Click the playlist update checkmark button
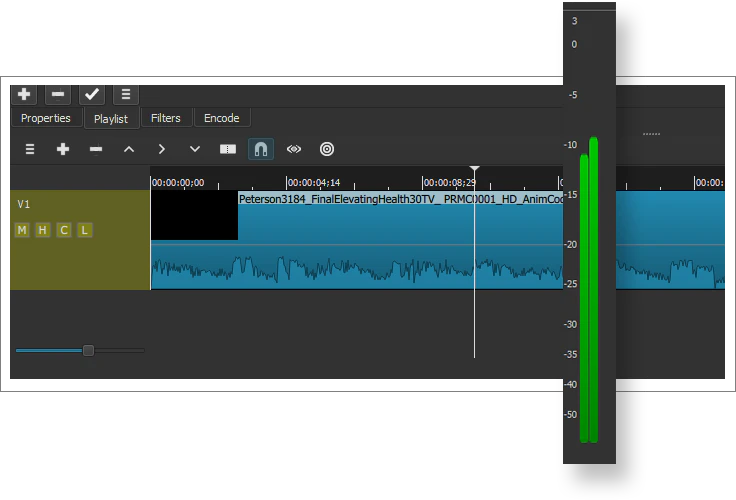Image resolution: width=736 pixels, height=500 pixels. [92, 94]
